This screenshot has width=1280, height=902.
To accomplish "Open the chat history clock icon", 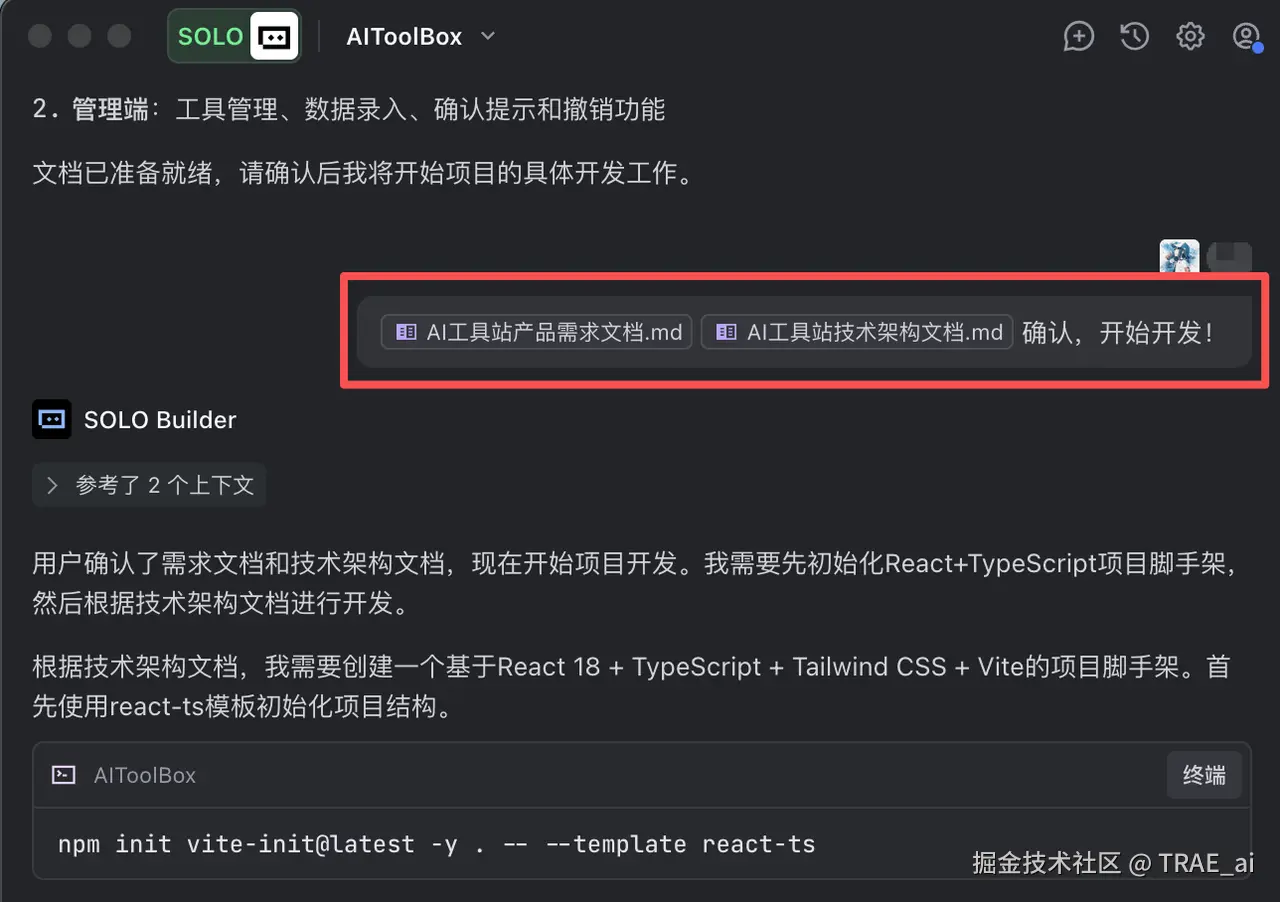I will 1134,37.
